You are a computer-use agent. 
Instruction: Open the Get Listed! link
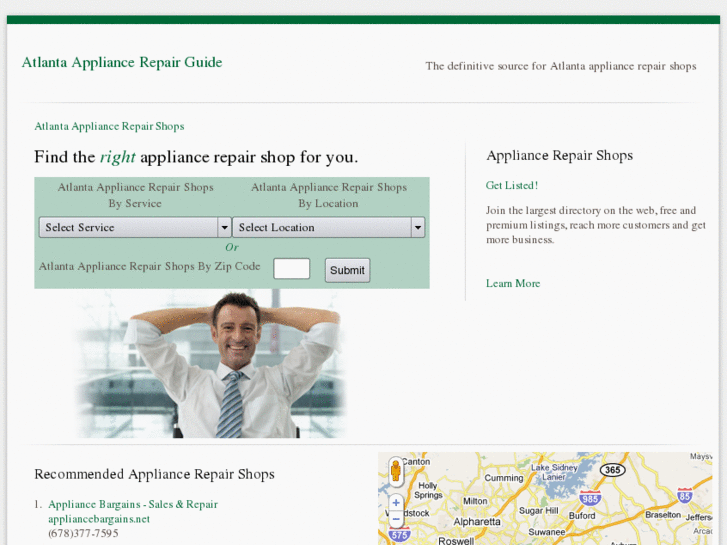point(512,185)
